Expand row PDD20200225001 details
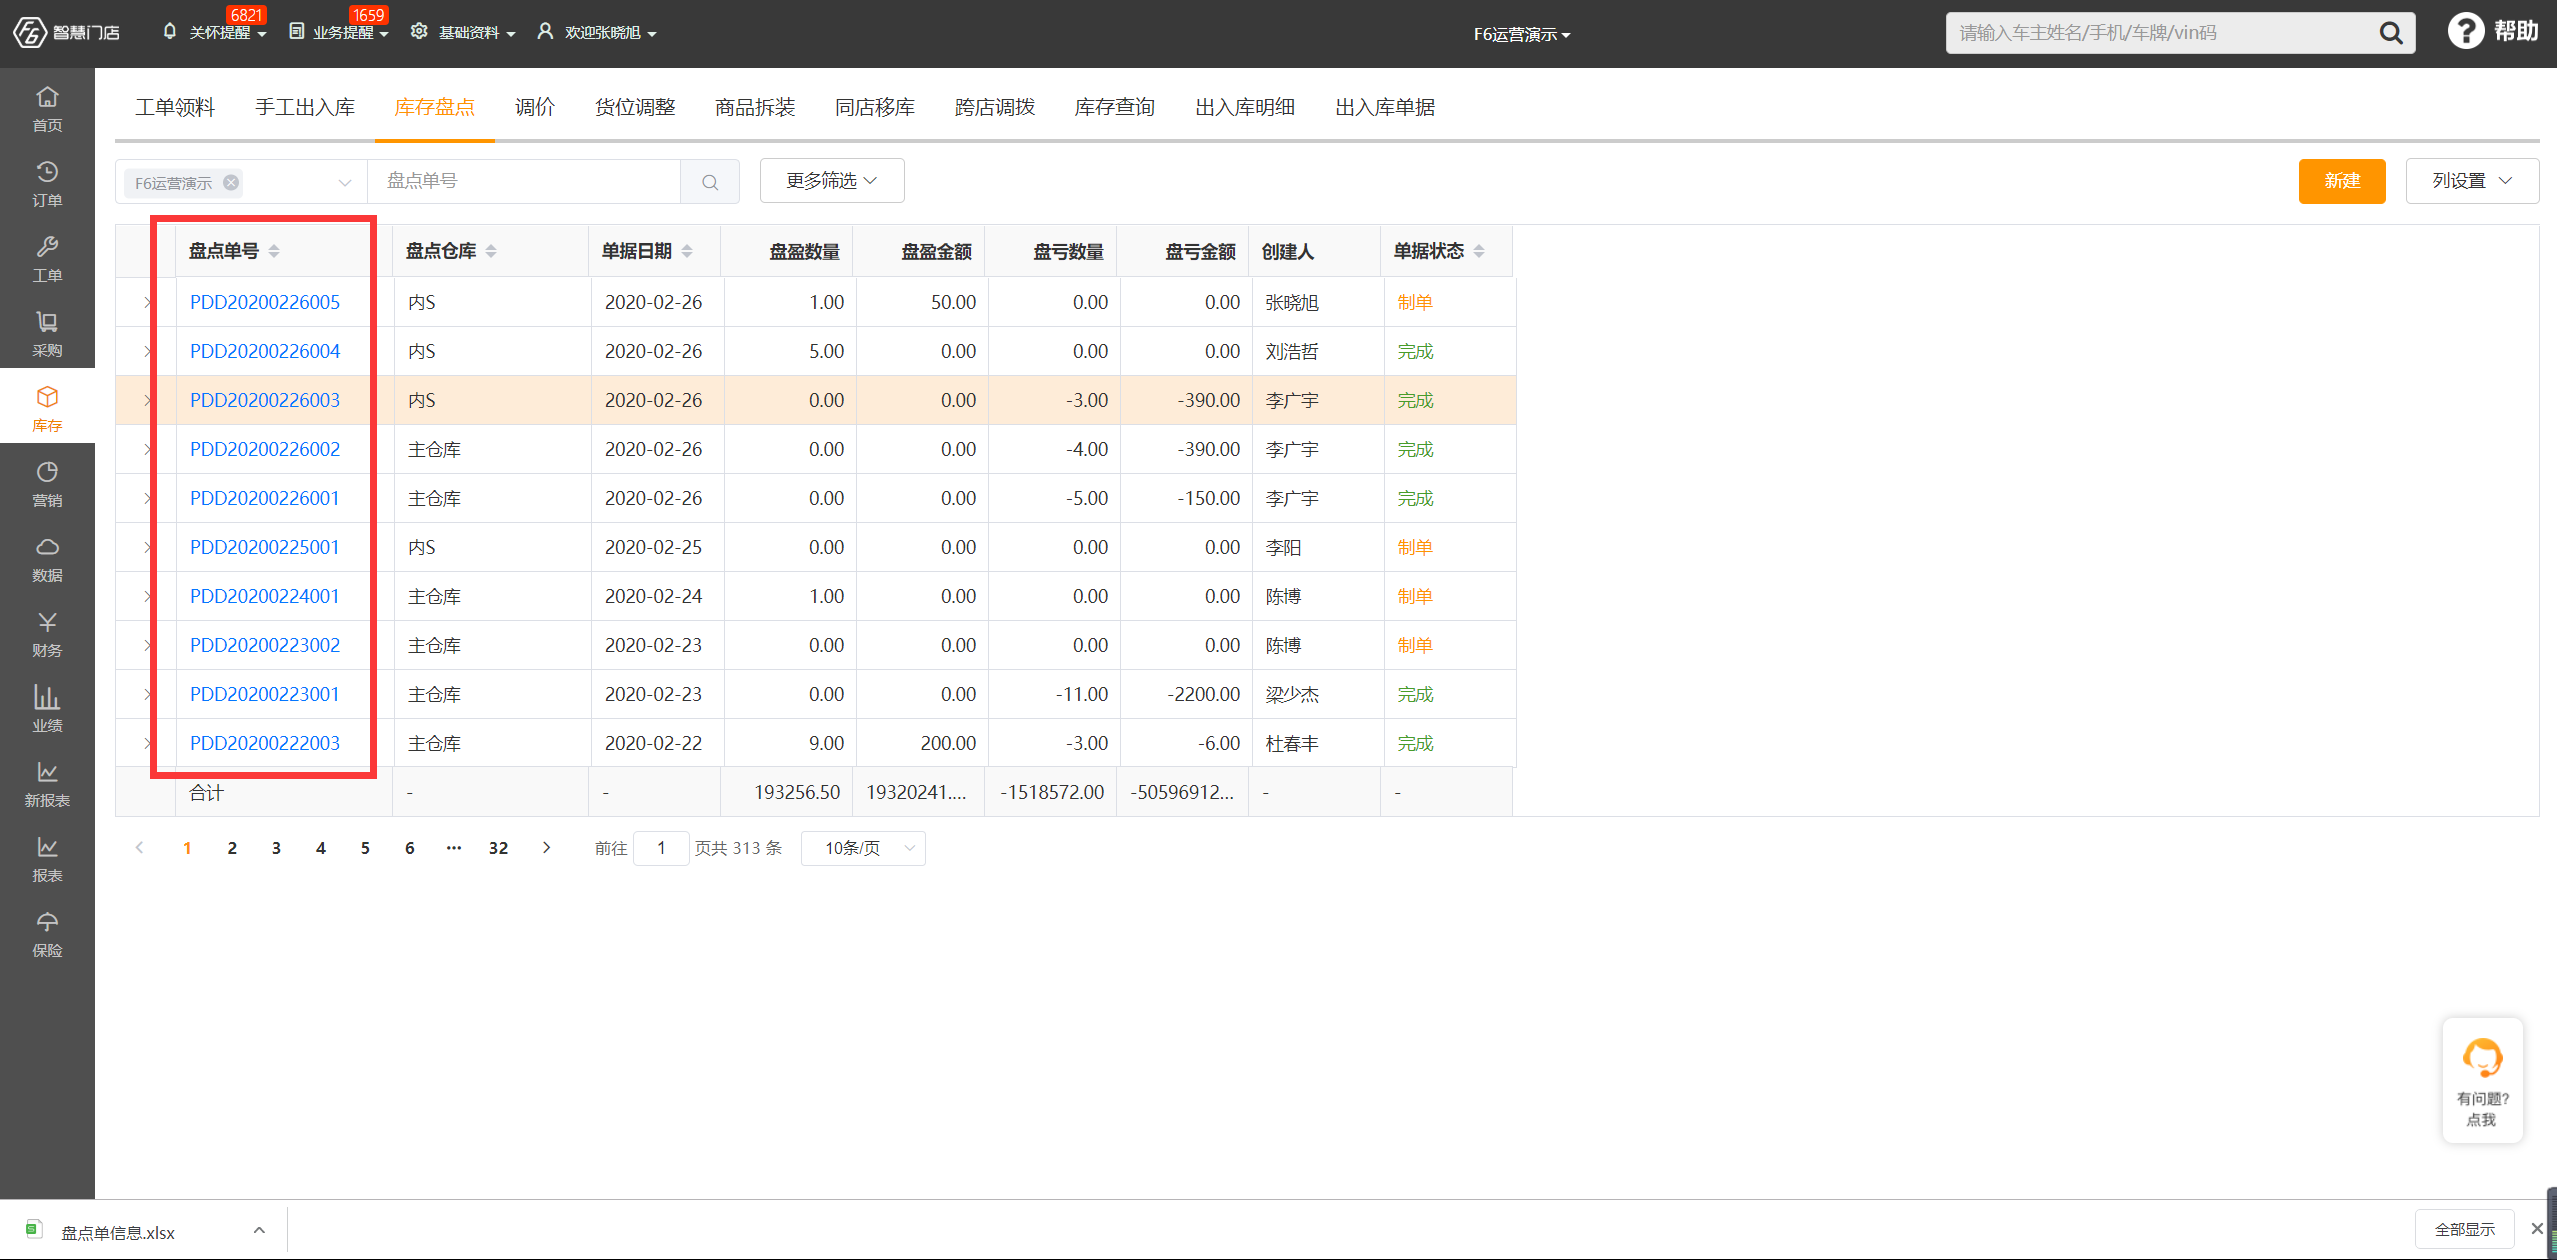 (147, 547)
